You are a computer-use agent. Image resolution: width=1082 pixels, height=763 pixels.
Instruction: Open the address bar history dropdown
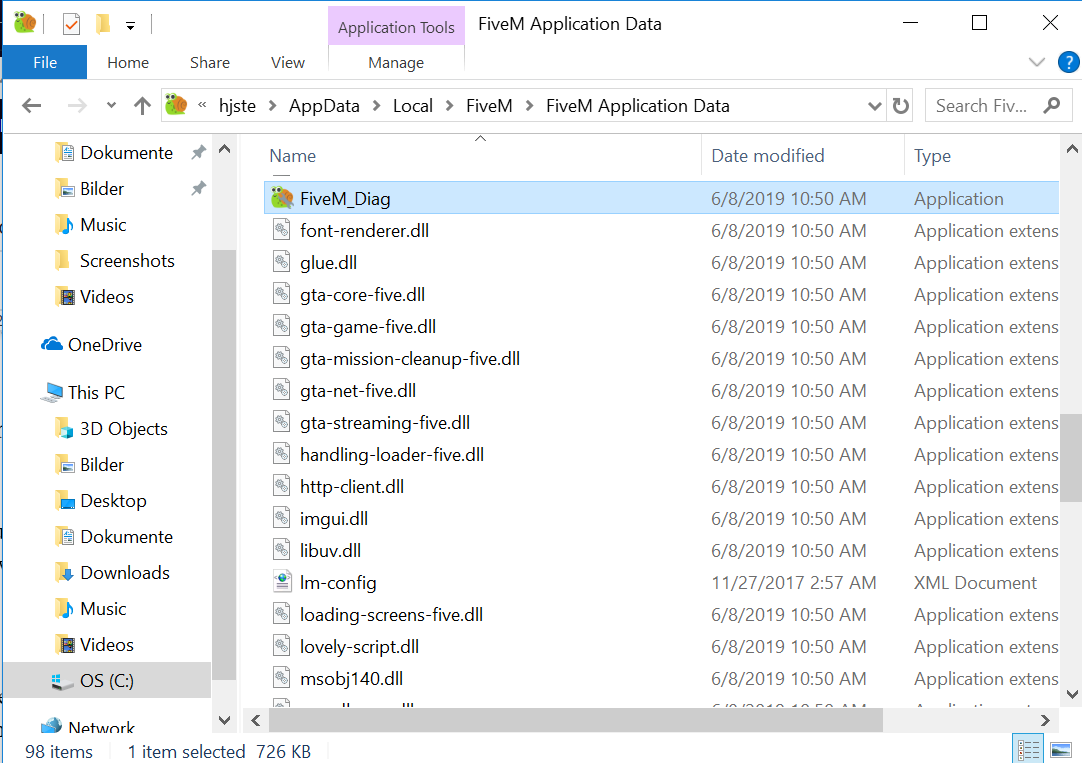click(874, 106)
